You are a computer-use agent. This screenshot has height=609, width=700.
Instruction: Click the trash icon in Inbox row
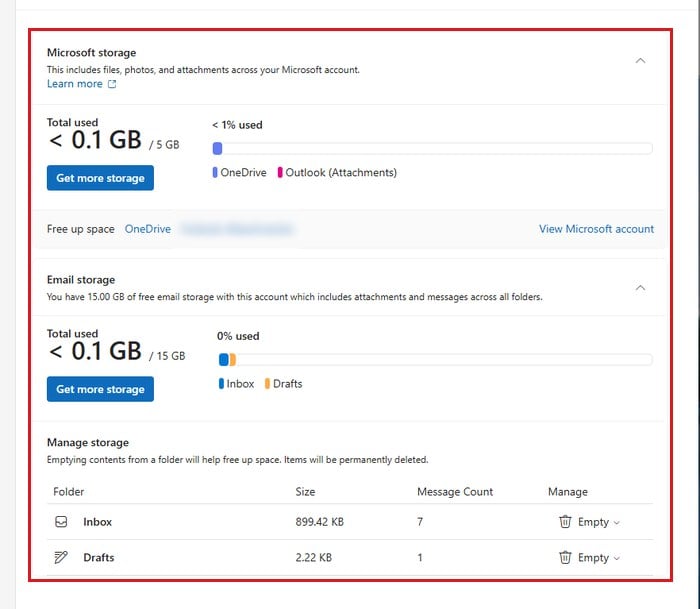(565, 521)
